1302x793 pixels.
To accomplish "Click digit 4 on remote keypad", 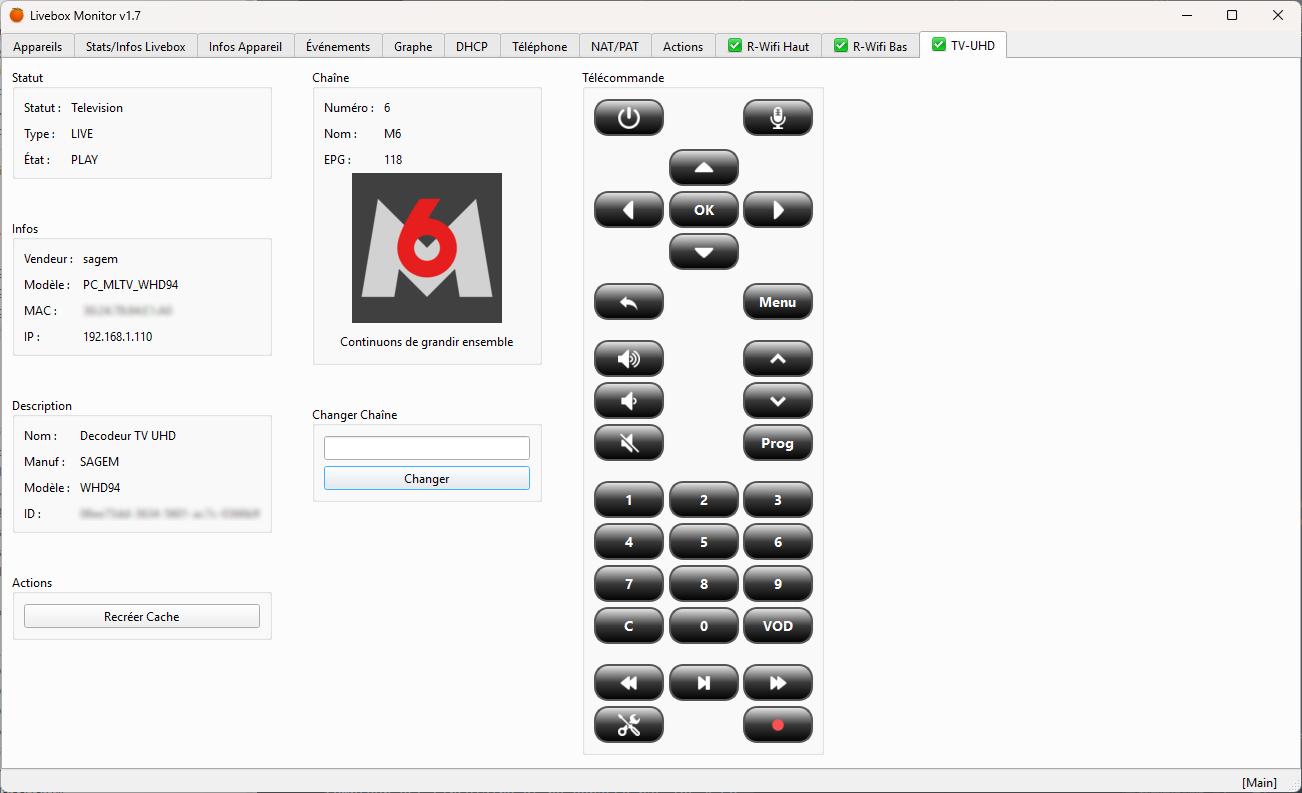I will pyautogui.click(x=629, y=542).
